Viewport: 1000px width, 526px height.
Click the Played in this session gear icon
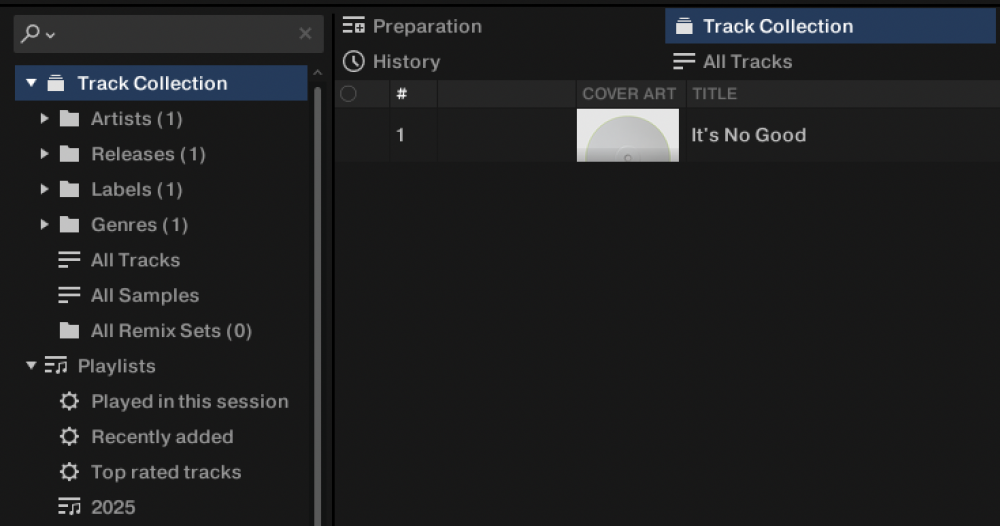point(69,402)
